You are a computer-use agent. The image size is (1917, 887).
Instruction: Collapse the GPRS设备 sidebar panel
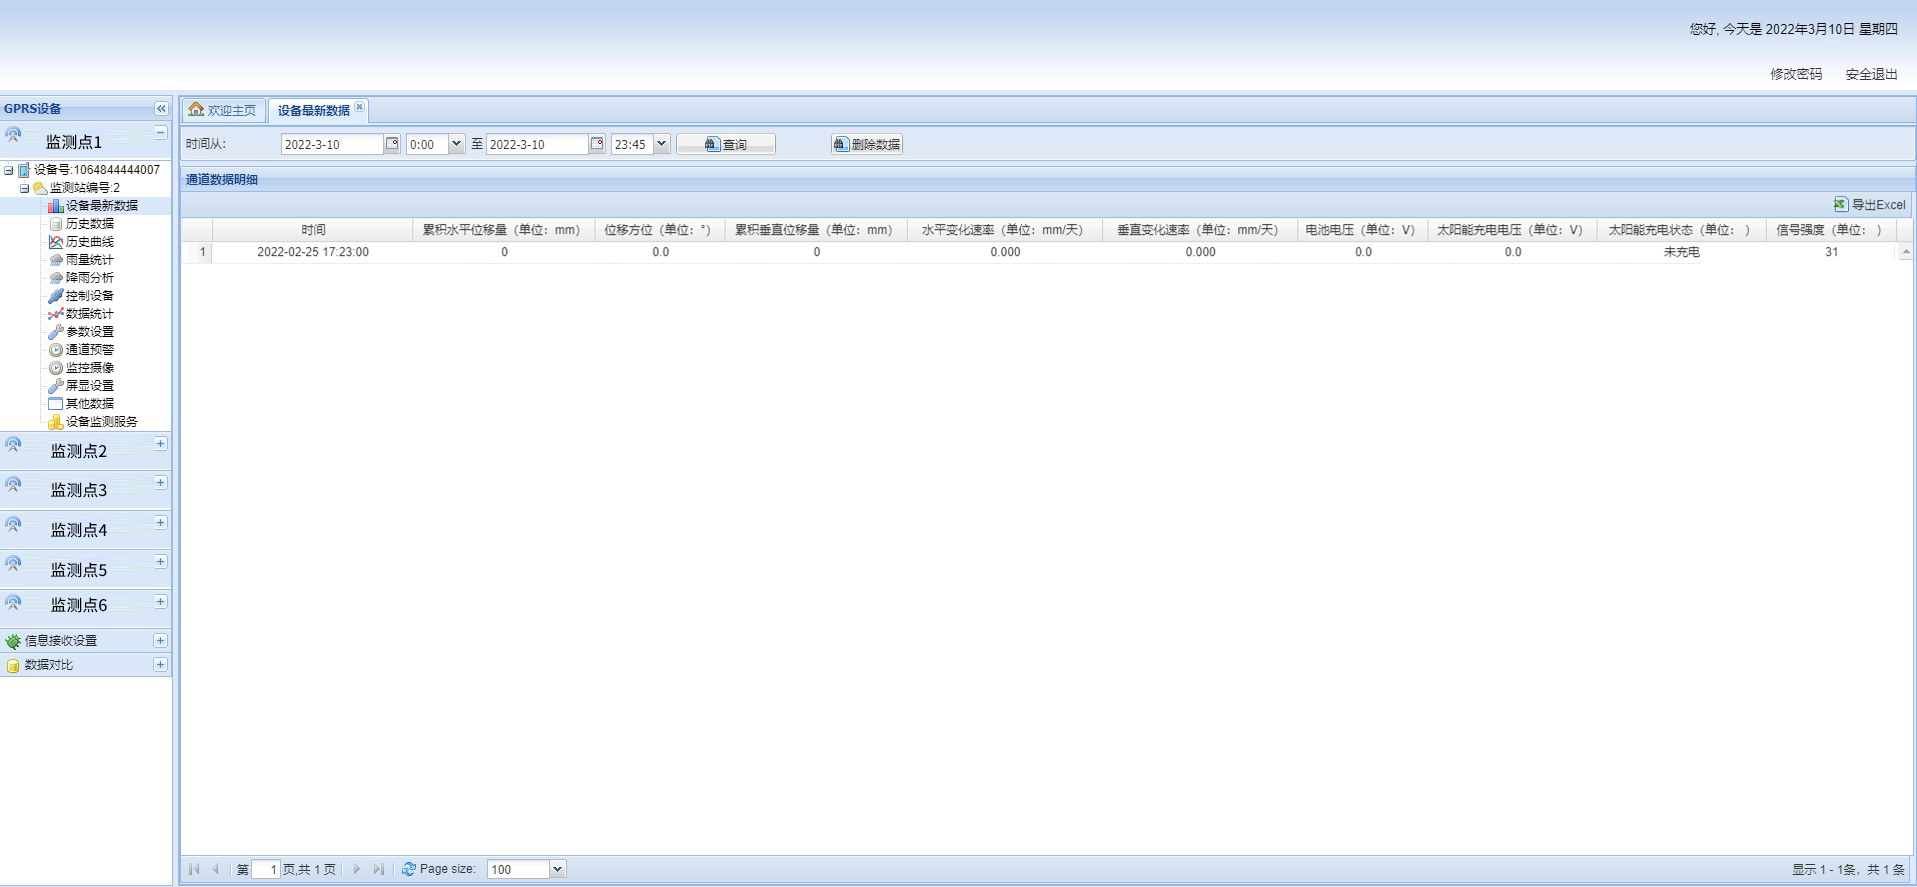coord(161,109)
